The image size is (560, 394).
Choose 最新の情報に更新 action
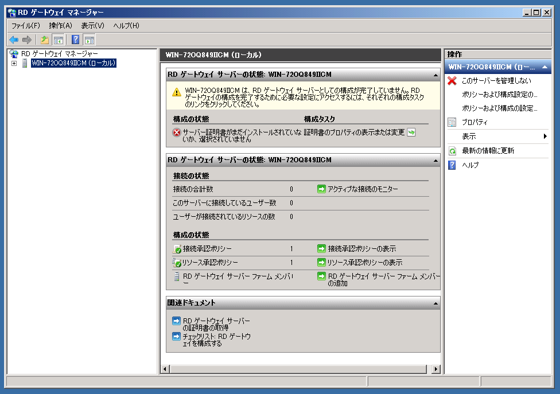(x=488, y=151)
